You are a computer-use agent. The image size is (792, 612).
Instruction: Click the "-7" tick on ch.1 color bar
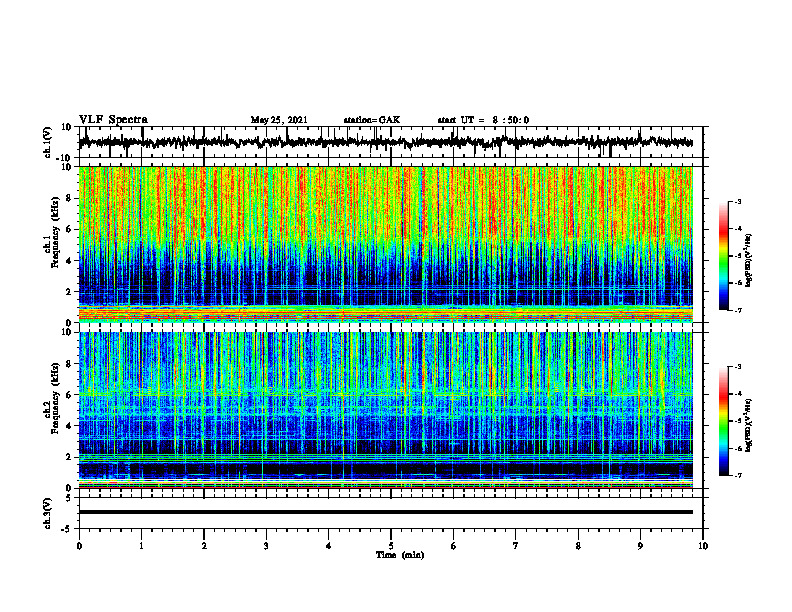(738, 310)
